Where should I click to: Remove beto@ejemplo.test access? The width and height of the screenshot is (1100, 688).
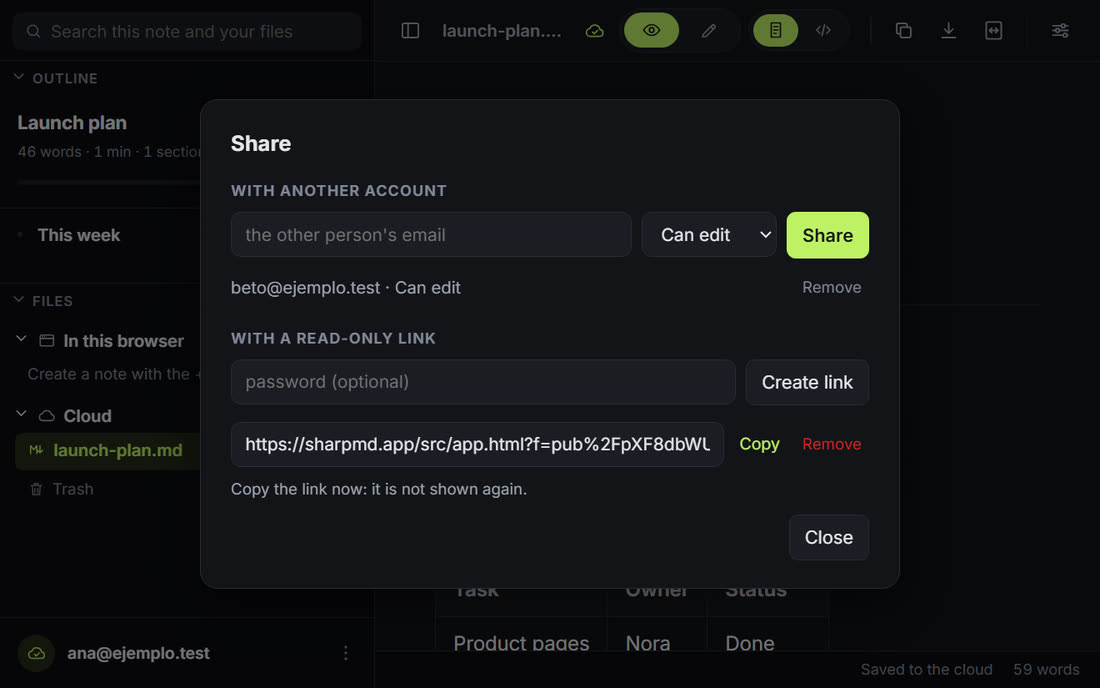[x=831, y=288]
